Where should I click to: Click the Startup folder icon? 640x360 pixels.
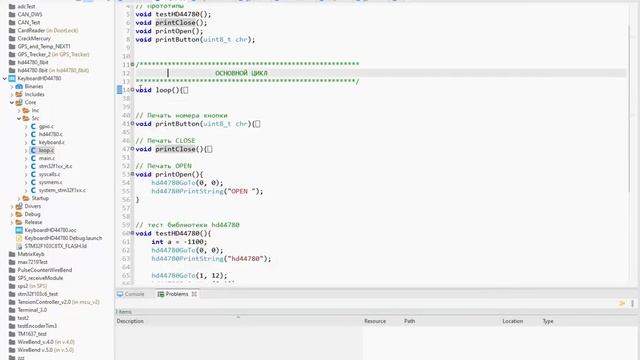tap(26, 198)
